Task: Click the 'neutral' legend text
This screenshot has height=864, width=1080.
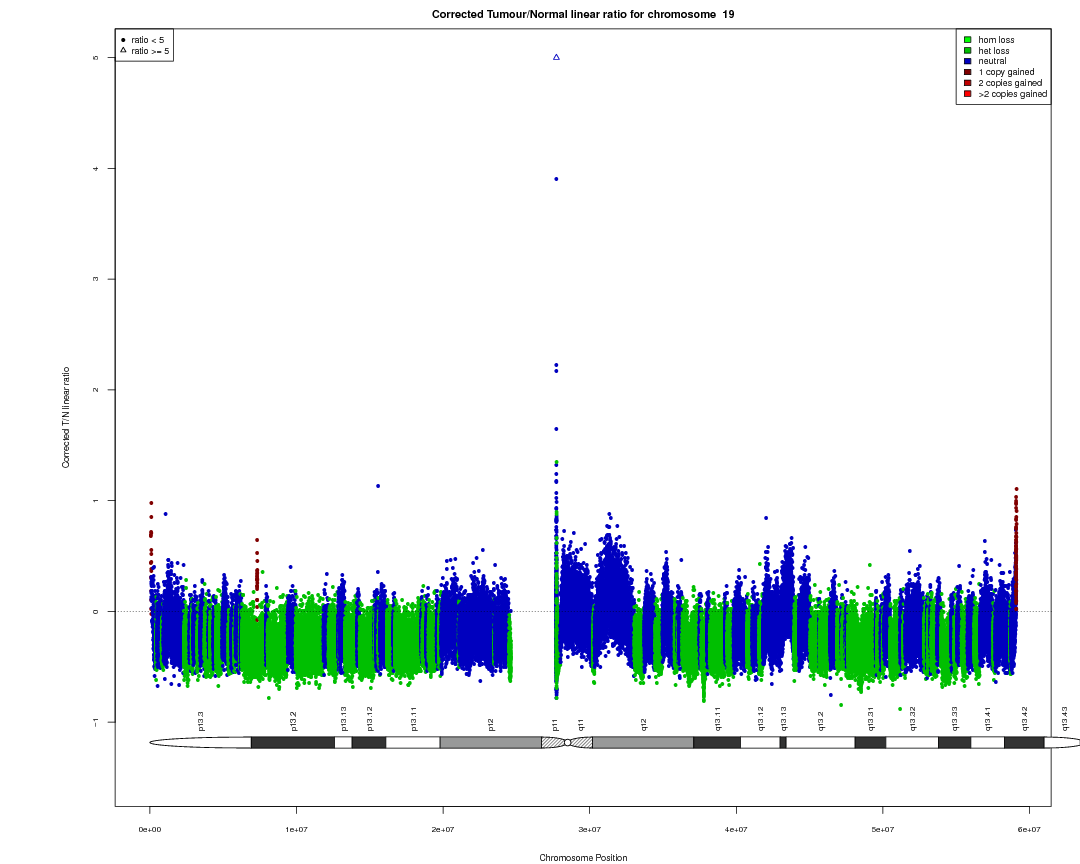Action: point(992,61)
